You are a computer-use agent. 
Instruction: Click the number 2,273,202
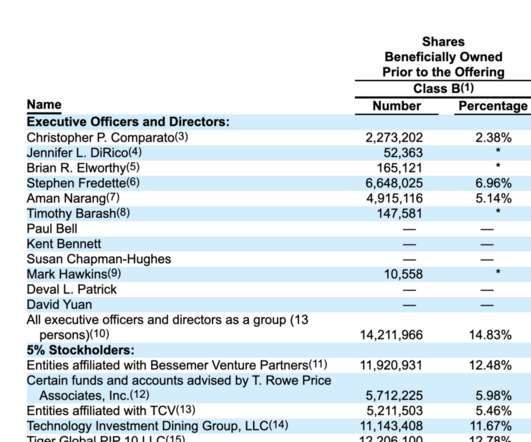394,138
